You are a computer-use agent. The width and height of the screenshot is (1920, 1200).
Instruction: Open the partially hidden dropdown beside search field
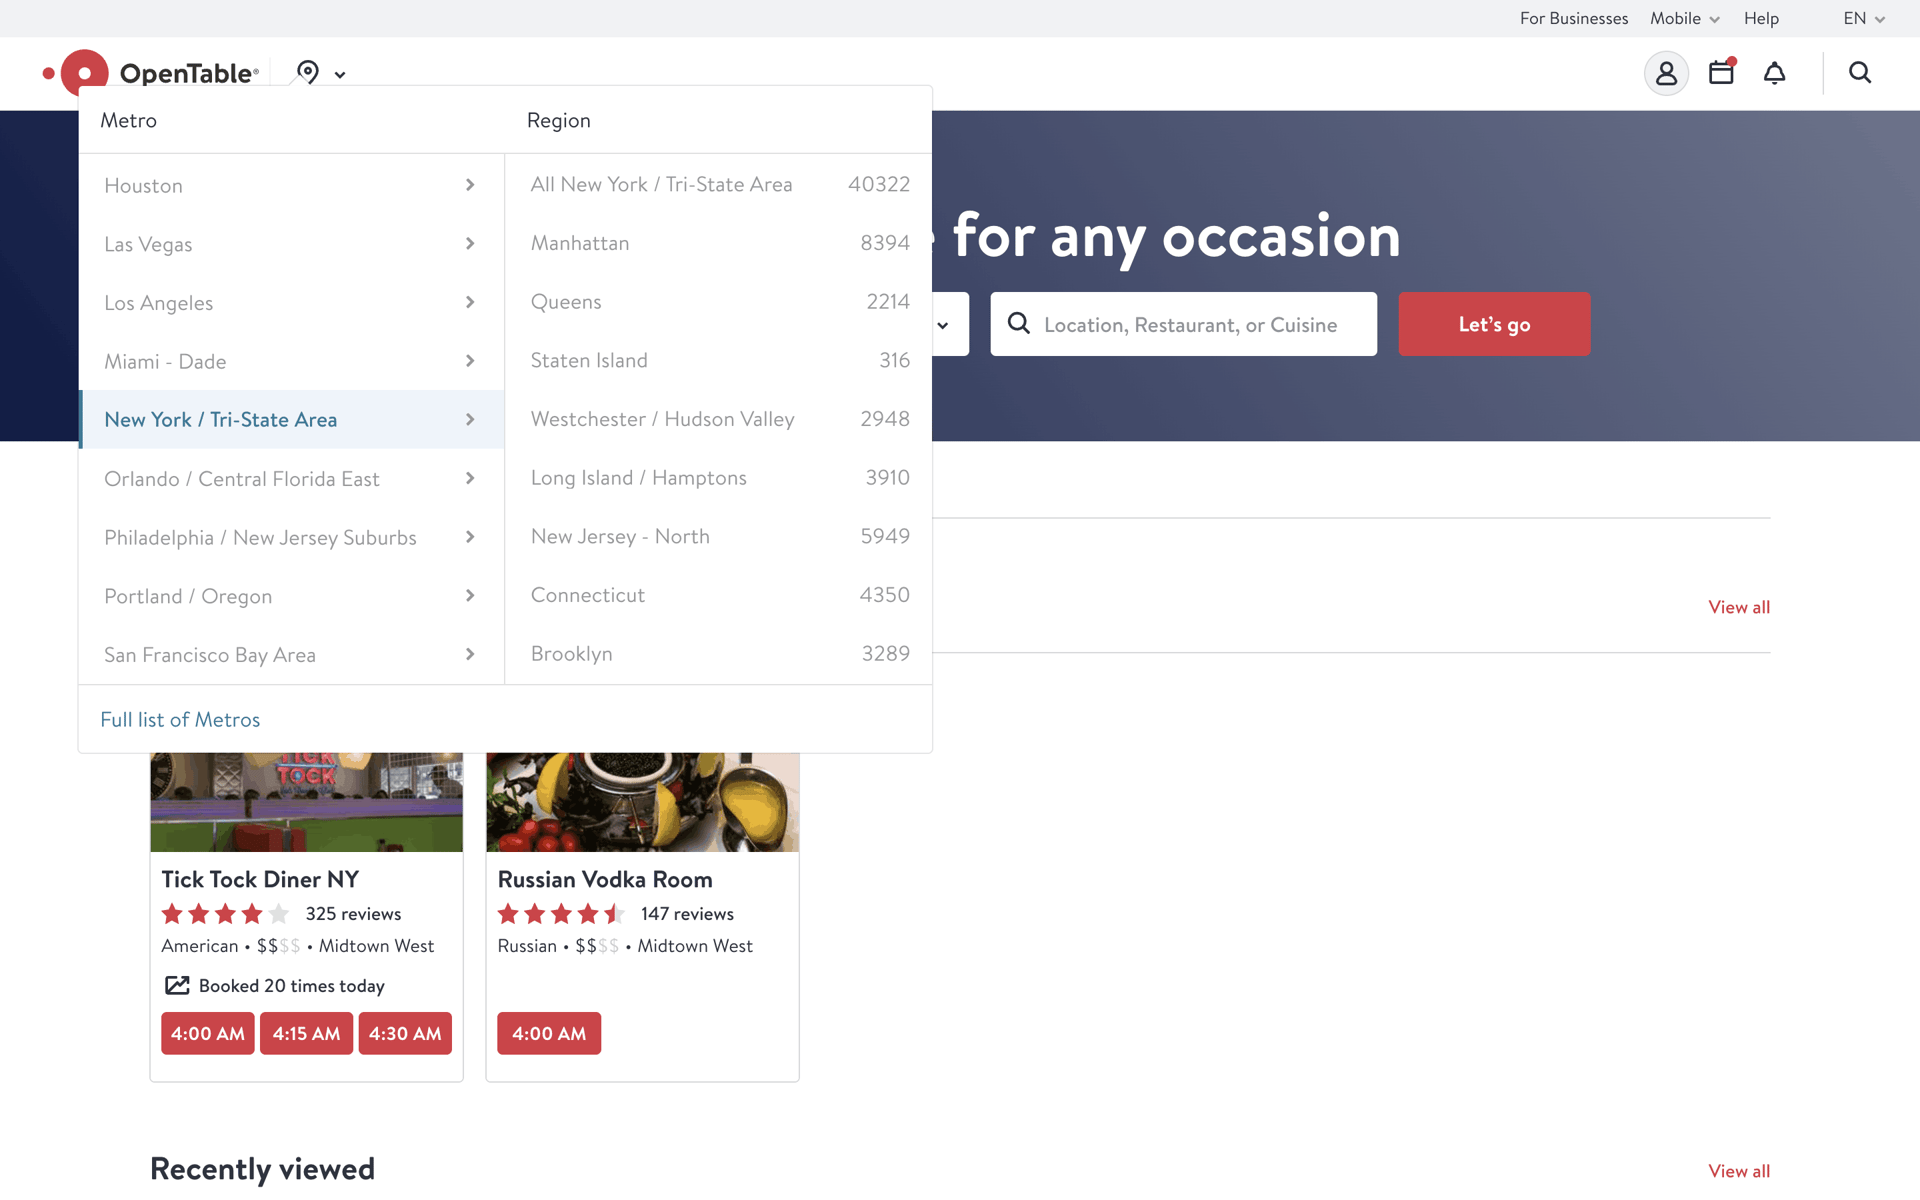[943, 325]
